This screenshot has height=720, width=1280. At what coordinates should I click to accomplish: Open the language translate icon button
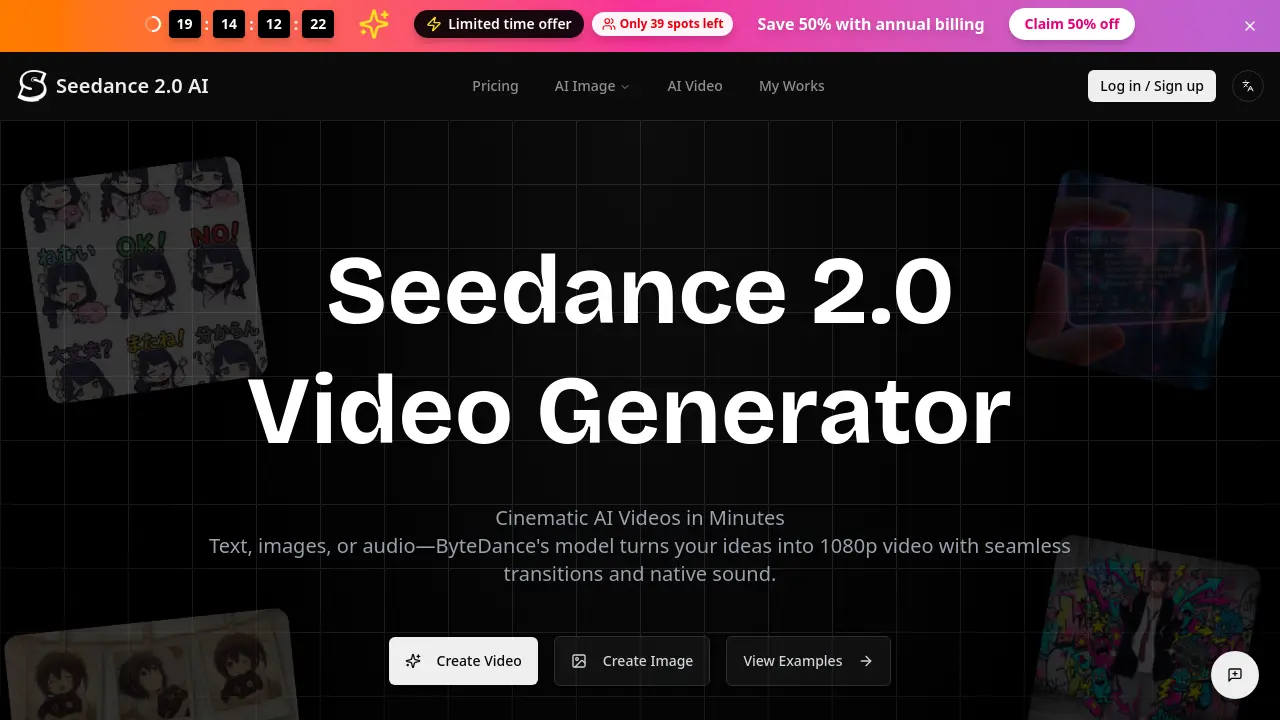[1248, 86]
